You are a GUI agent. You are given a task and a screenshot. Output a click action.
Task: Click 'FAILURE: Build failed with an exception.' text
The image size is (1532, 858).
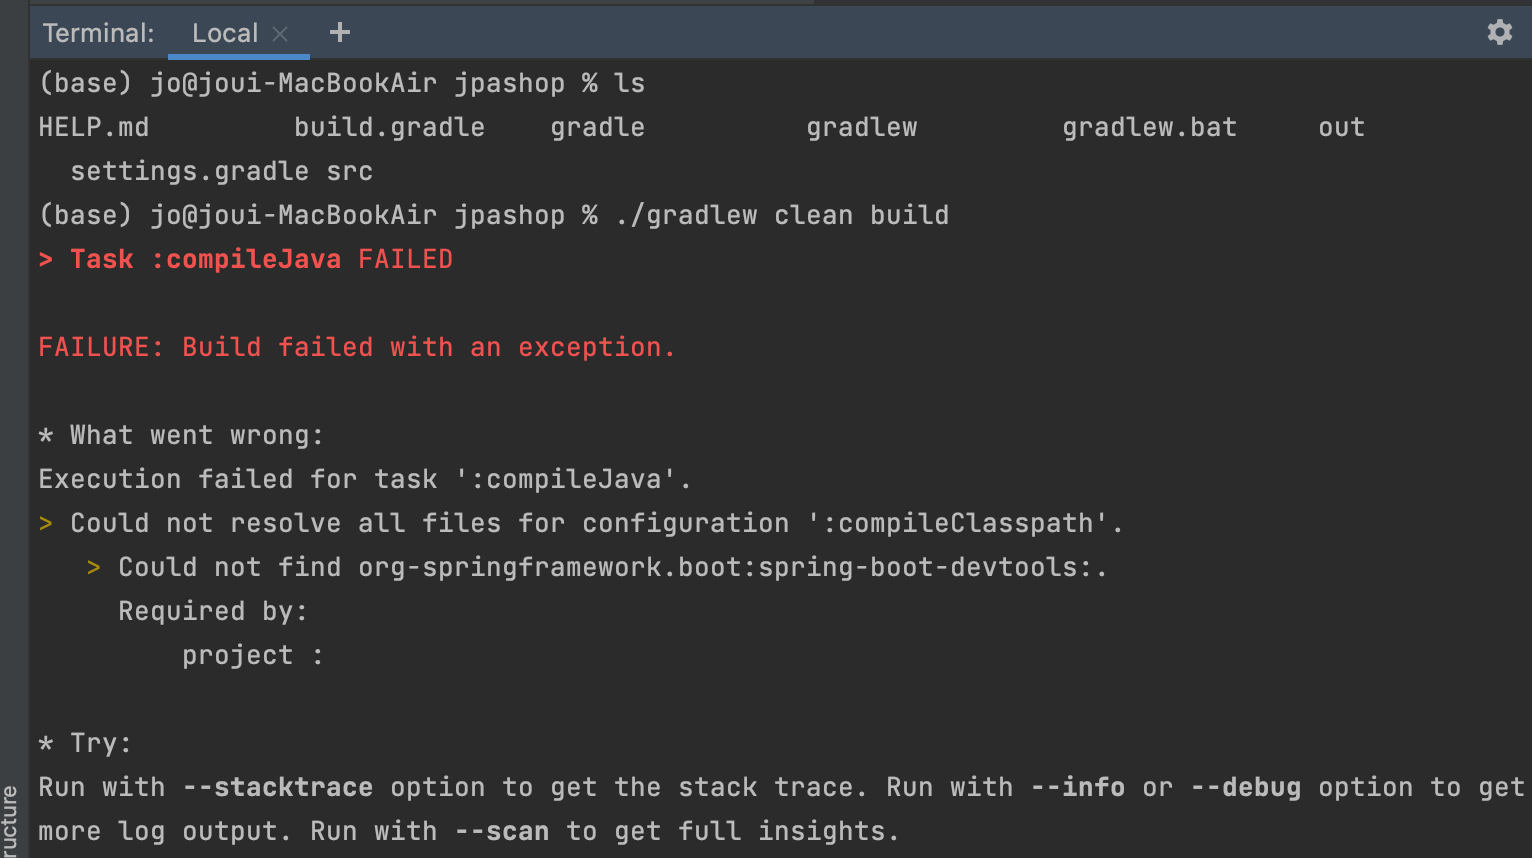point(356,348)
